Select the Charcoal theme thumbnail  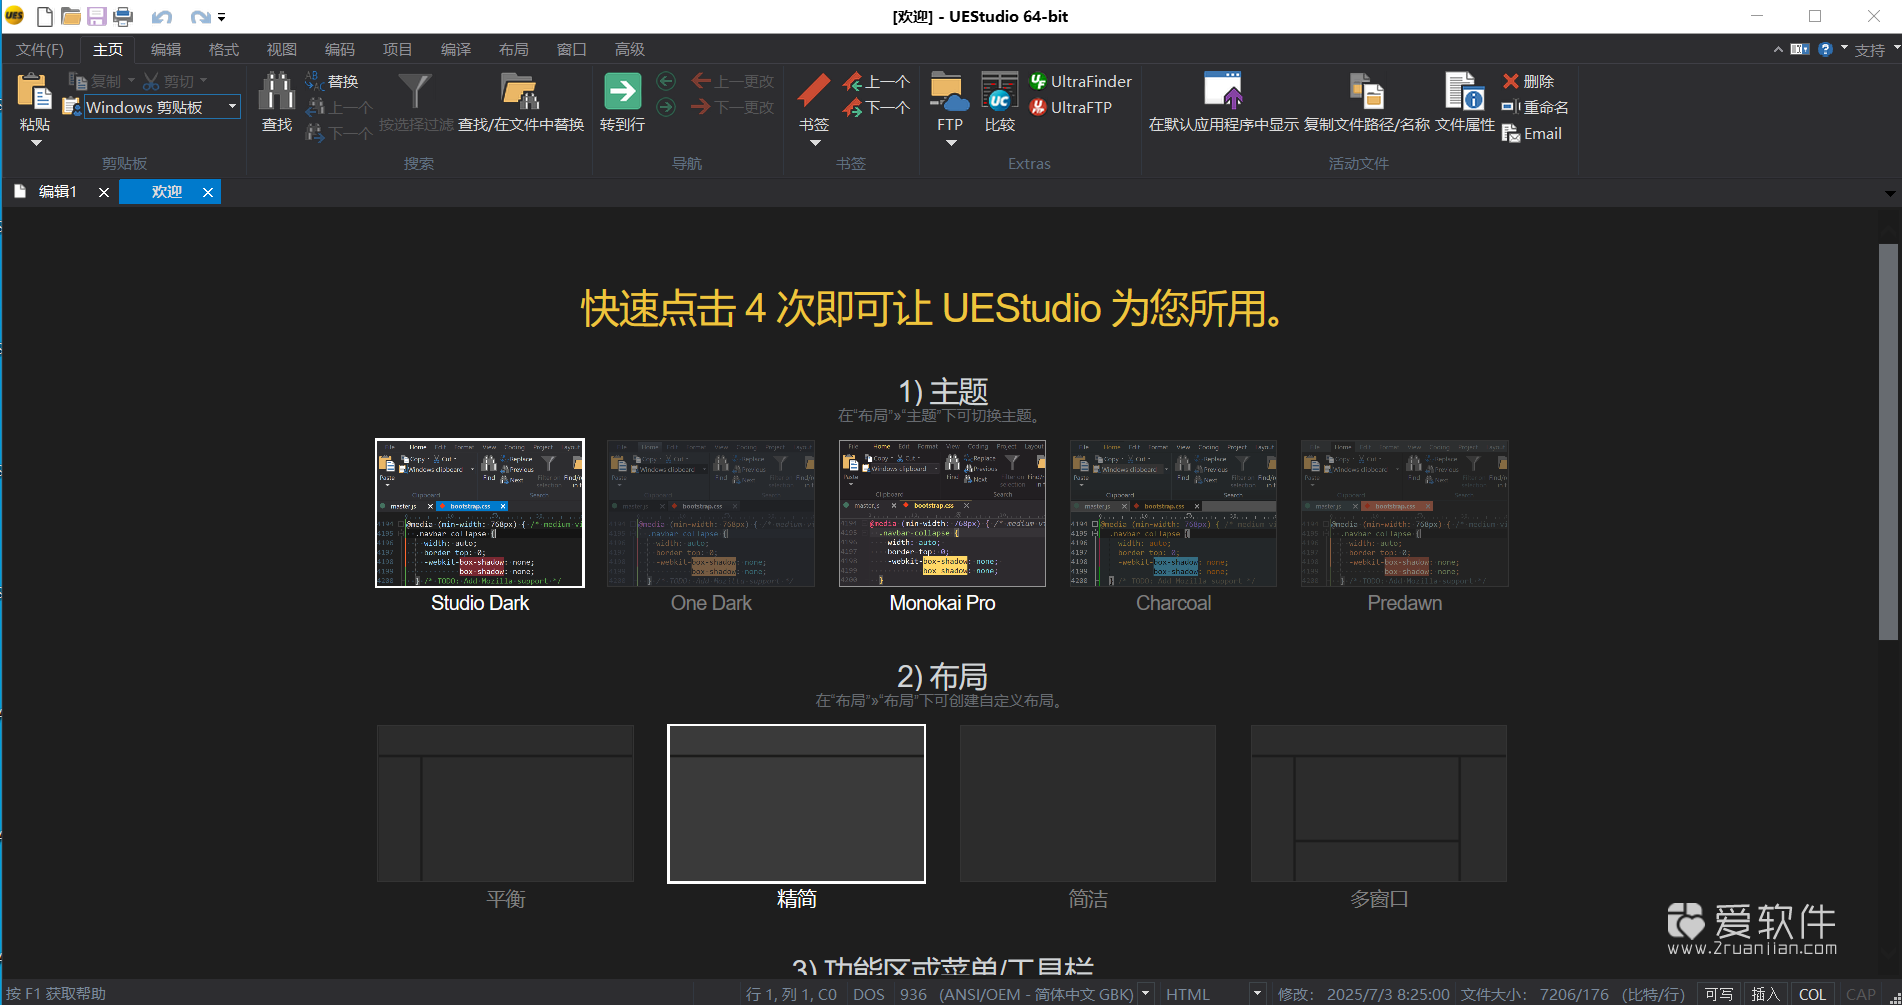(1173, 513)
